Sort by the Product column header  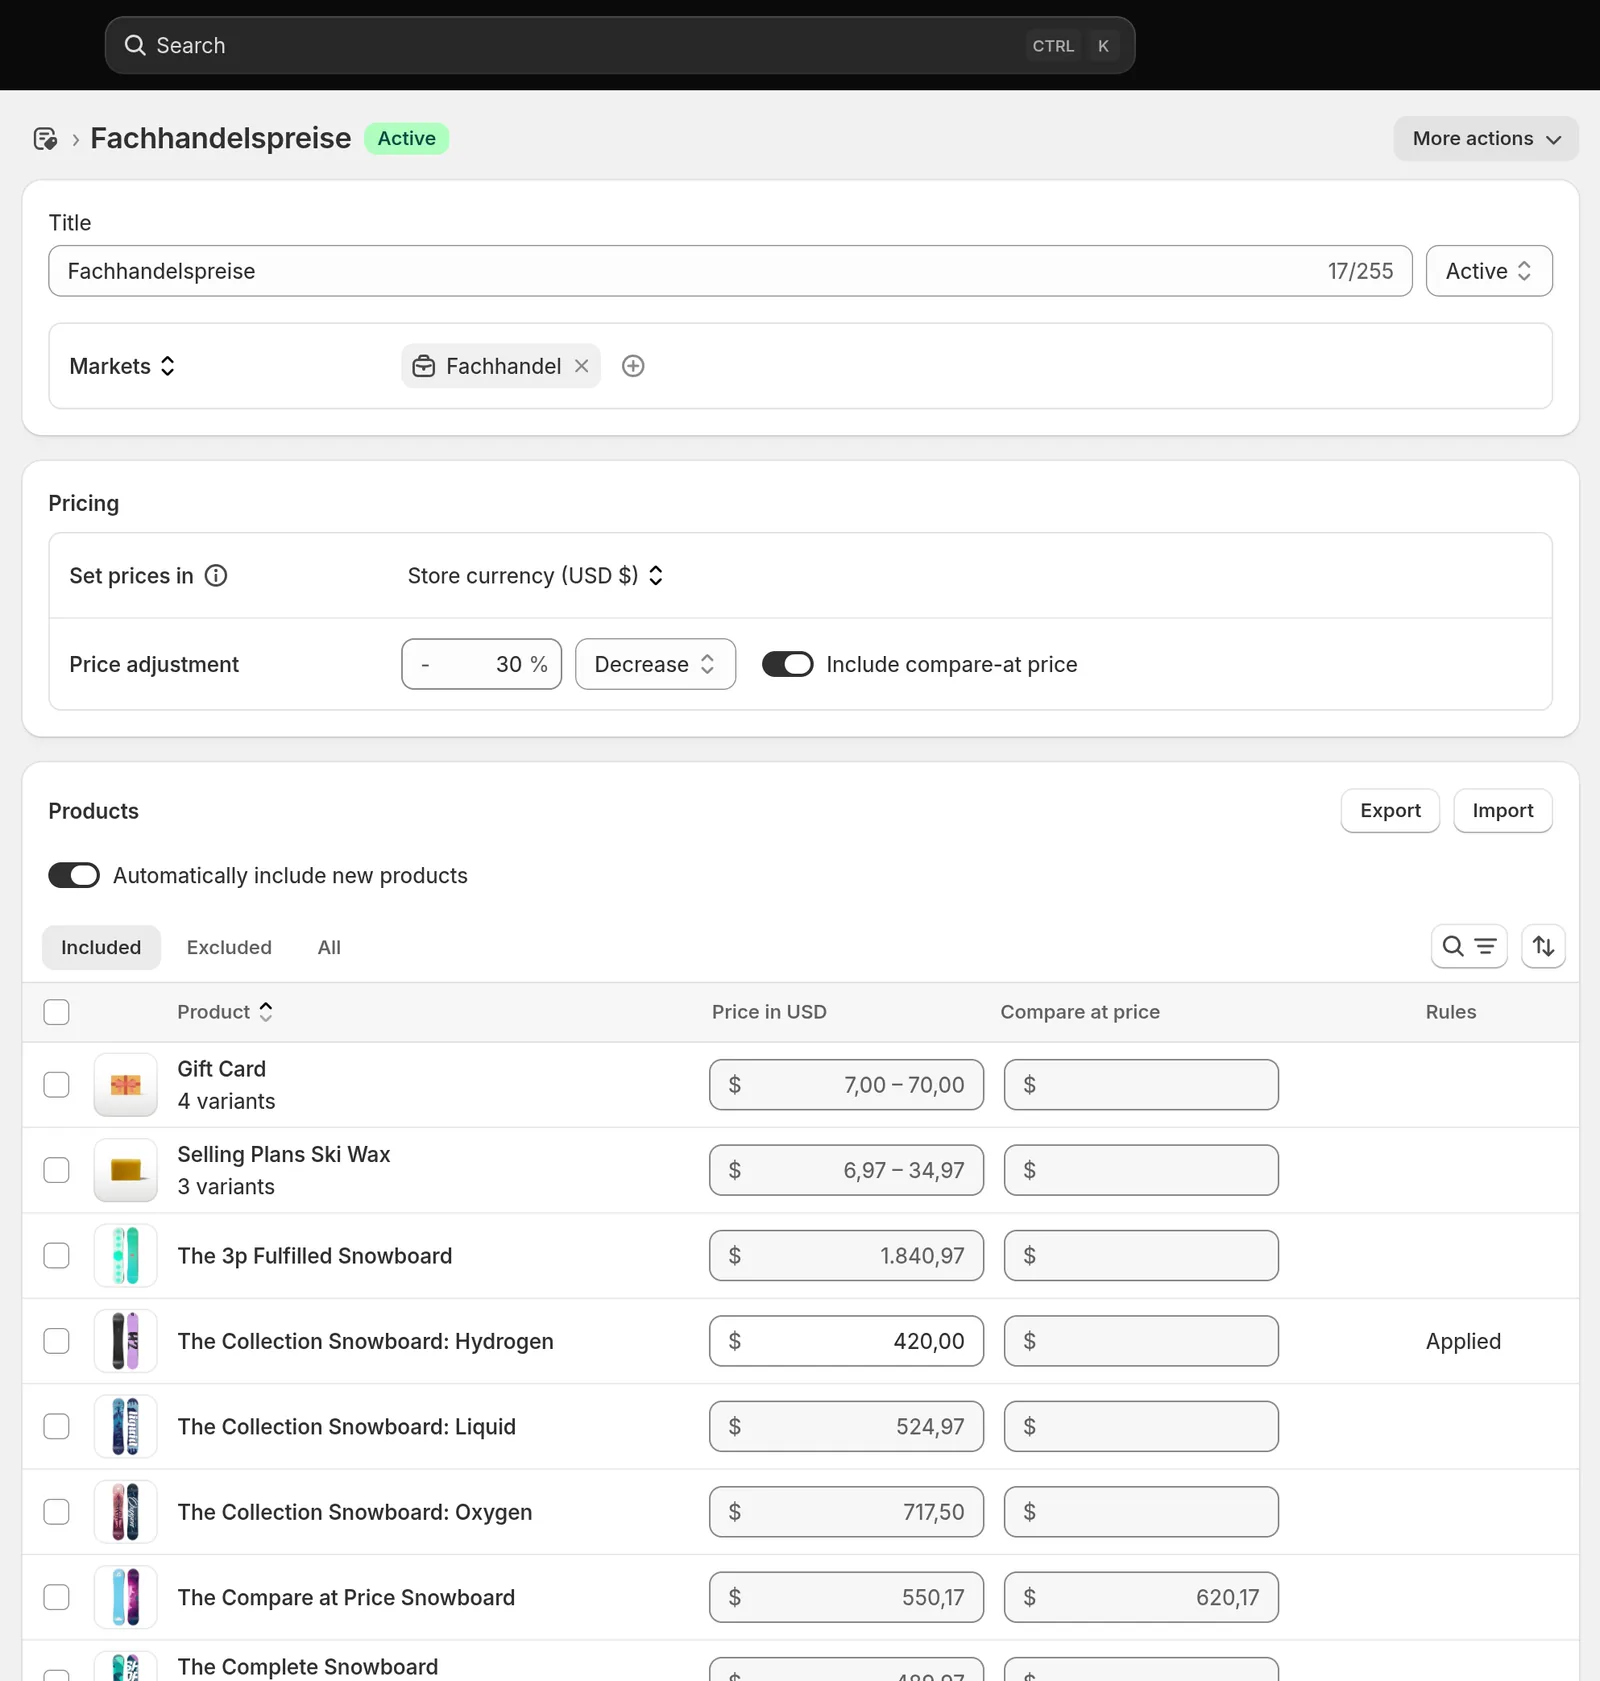coord(225,1012)
